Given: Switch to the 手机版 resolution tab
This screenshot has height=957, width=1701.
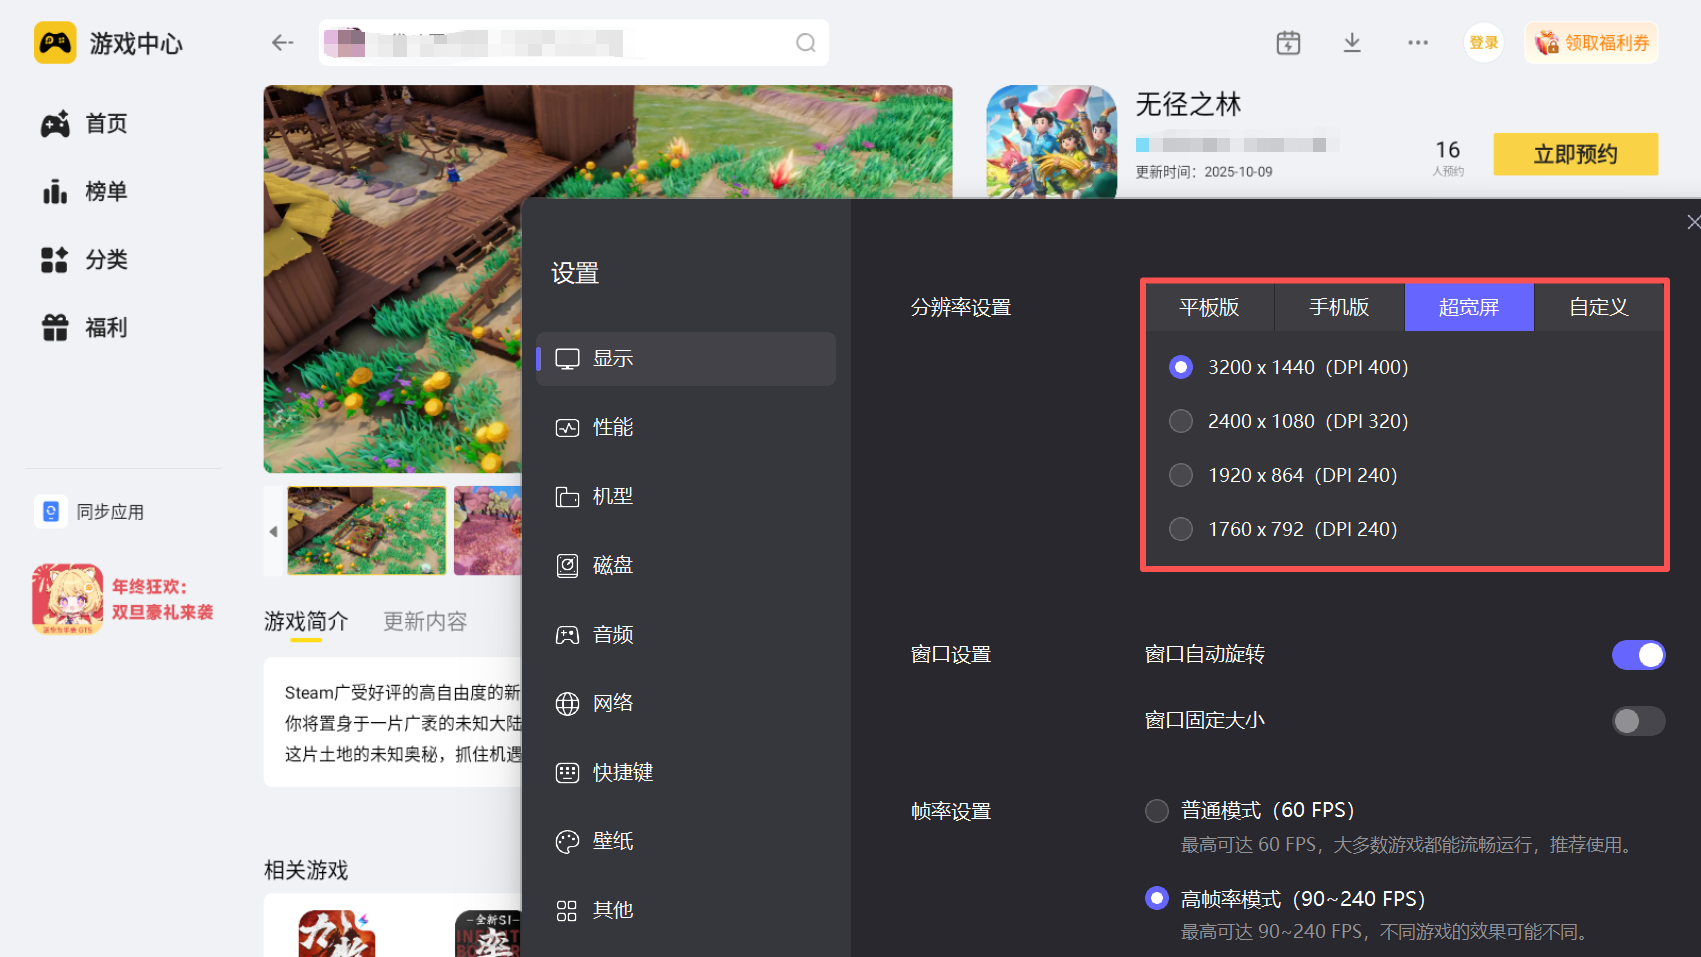Looking at the screenshot, I should [x=1339, y=307].
